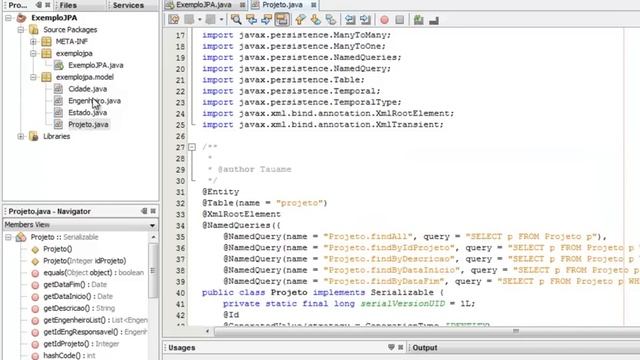The width and height of the screenshot is (640, 360).
Task: Collapse the exemplojpa package node
Action: [33, 53]
